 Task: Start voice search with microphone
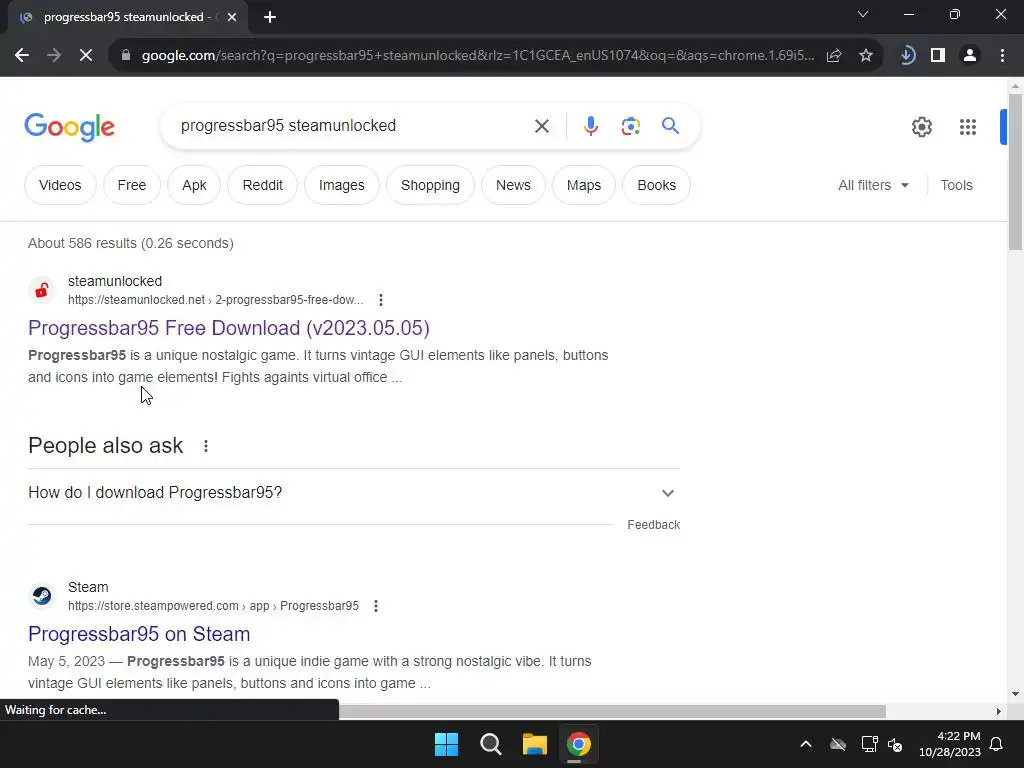click(590, 126)
